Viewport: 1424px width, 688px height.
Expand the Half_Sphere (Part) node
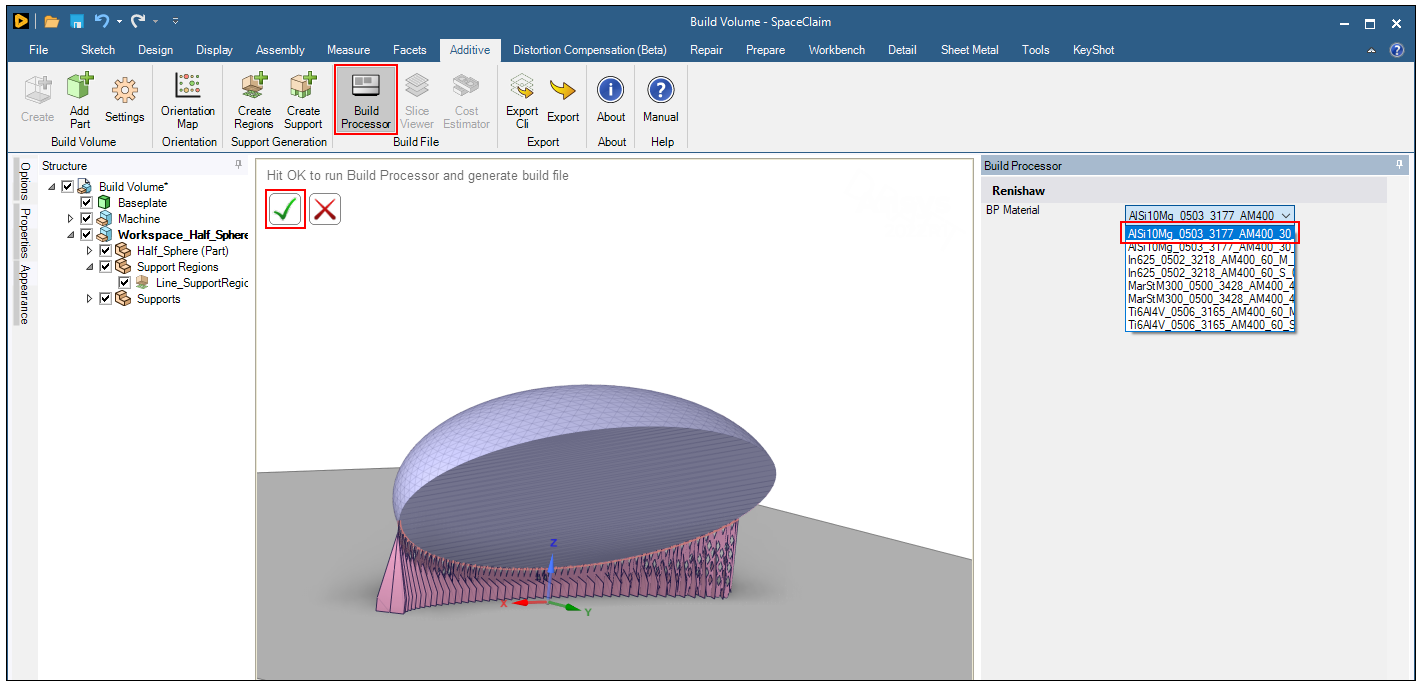[89, 250]
